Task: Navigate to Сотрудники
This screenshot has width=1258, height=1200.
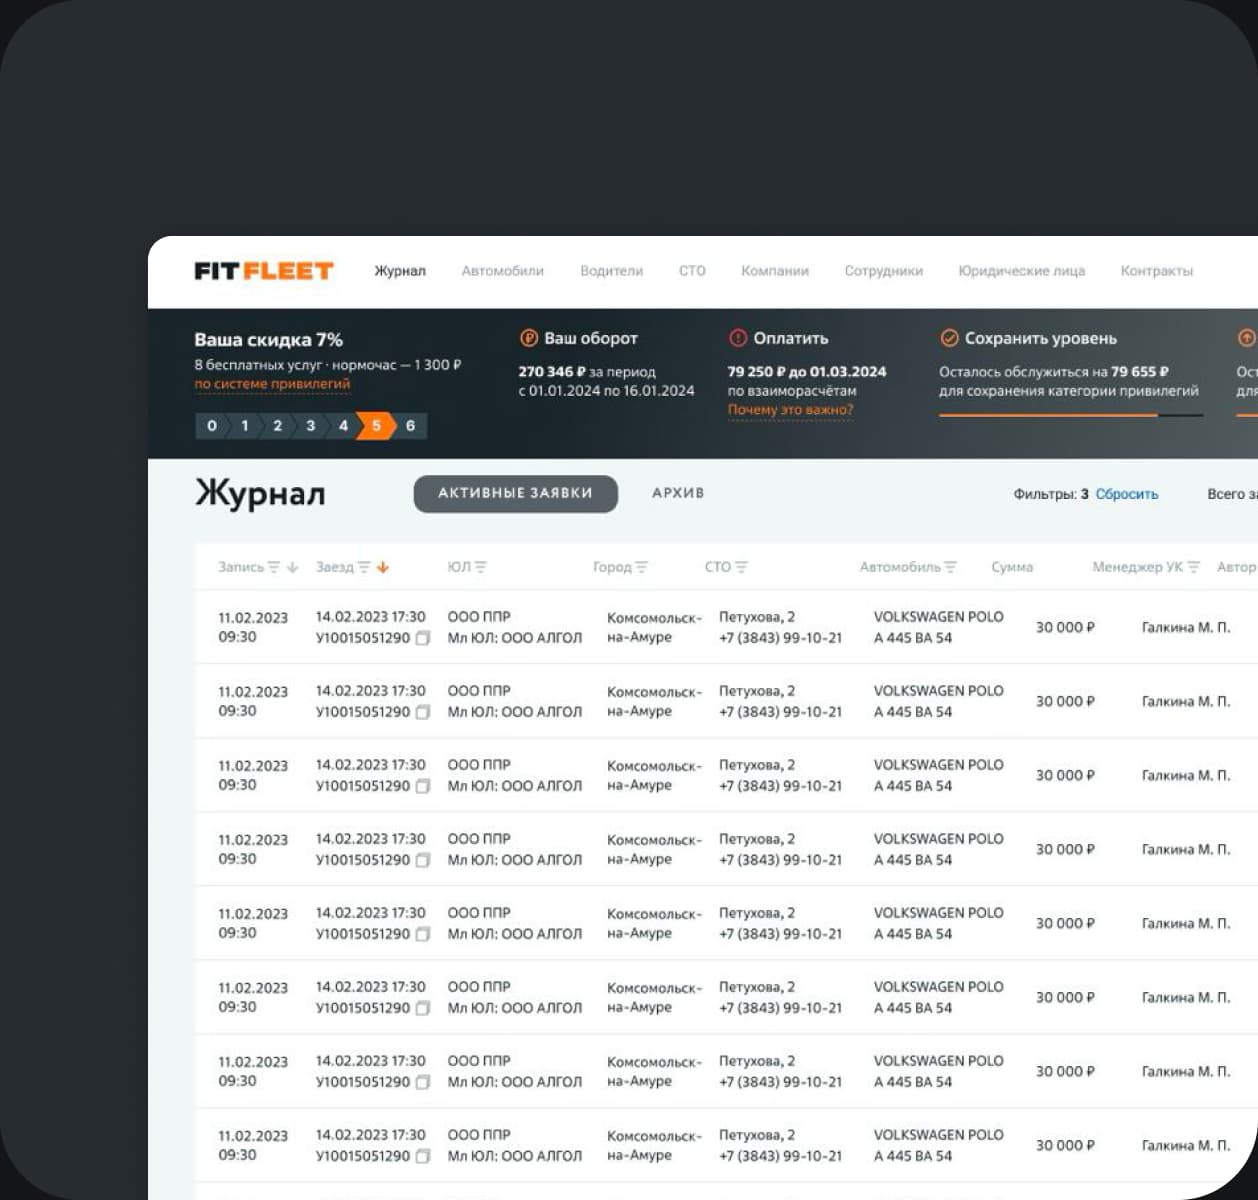Action: tap(884, 271)
